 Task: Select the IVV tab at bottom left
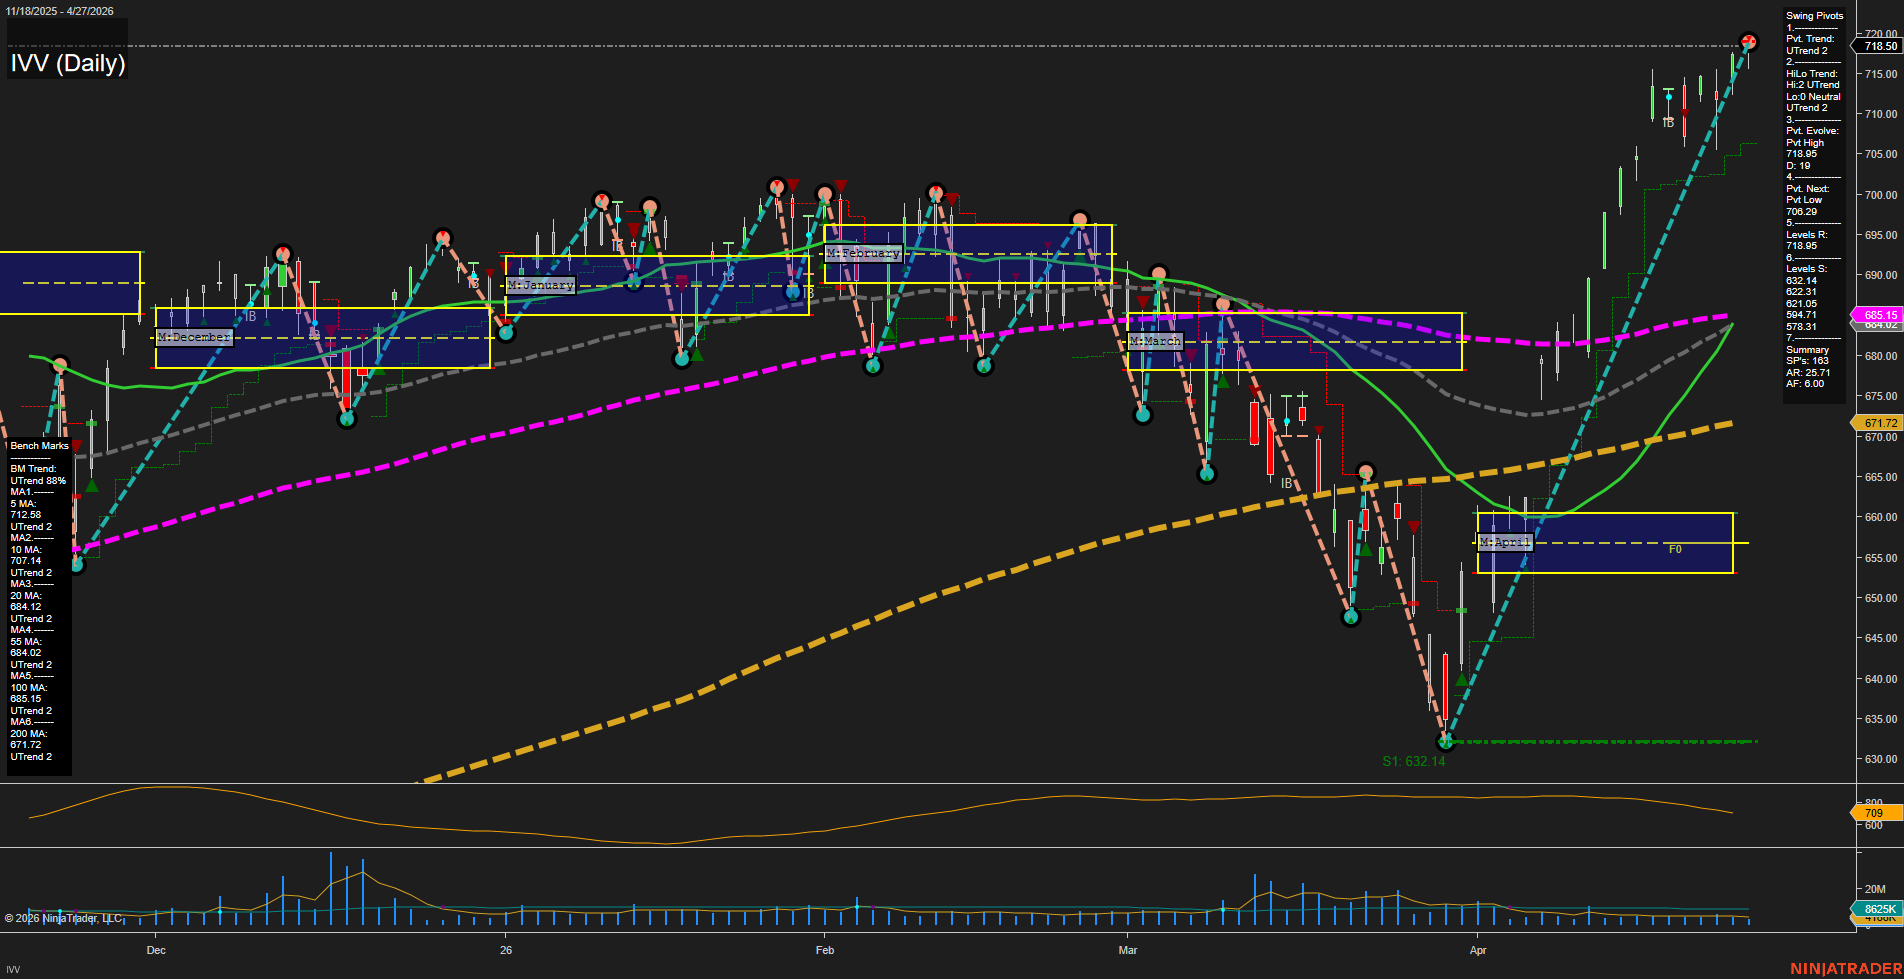13,969
